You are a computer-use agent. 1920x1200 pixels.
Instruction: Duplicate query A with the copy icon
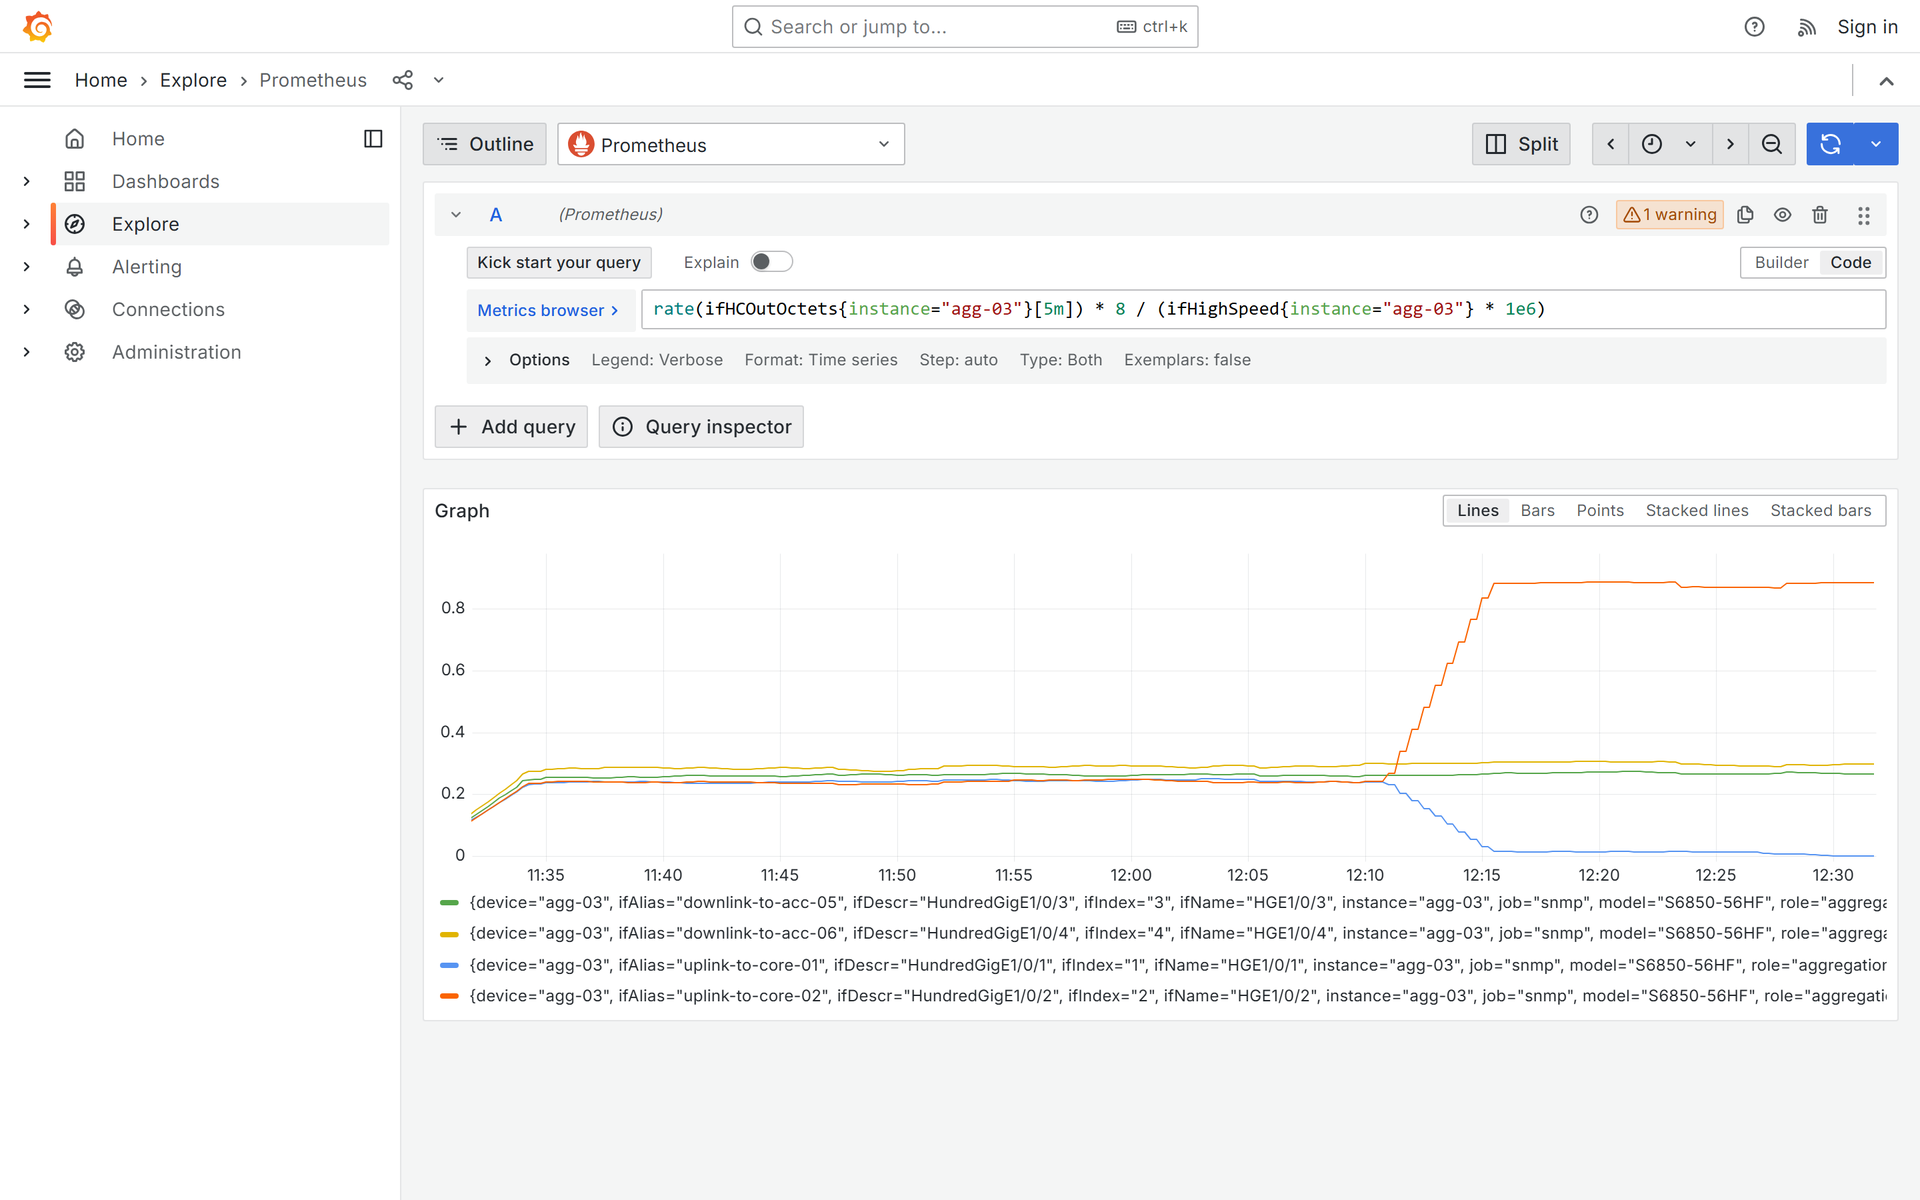1745,215
